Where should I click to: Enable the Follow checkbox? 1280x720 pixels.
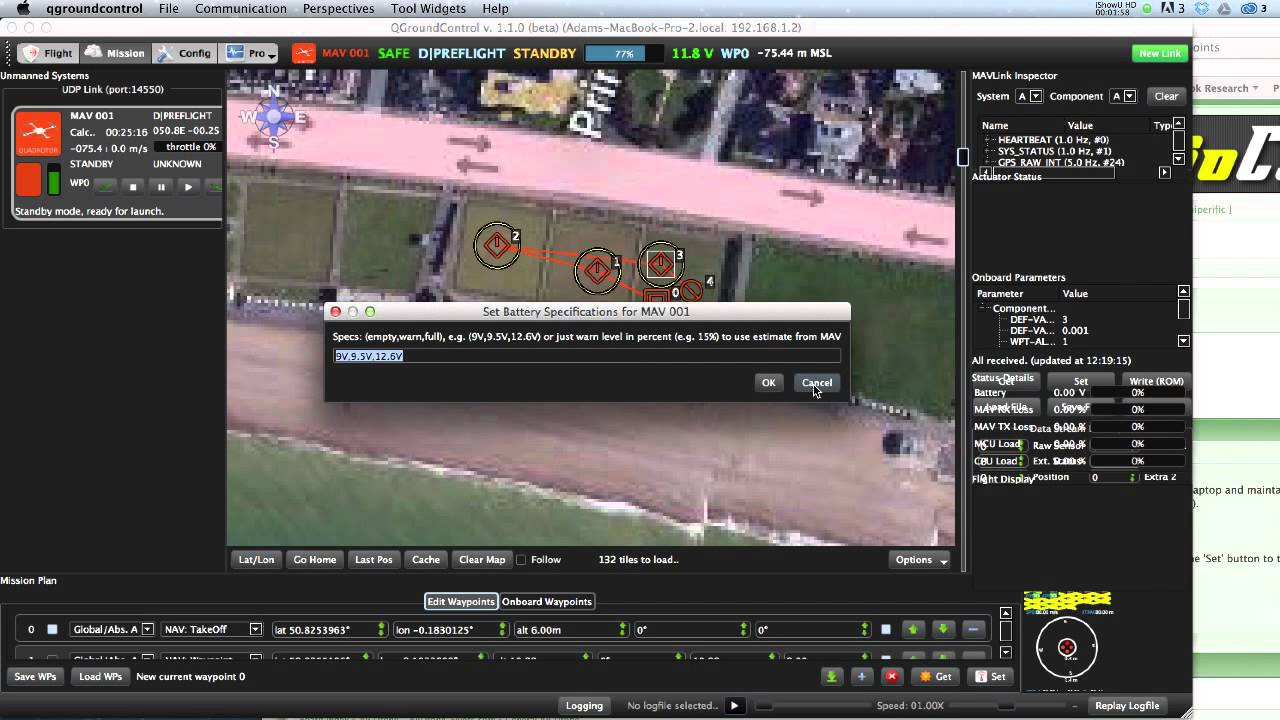(521, 560)
